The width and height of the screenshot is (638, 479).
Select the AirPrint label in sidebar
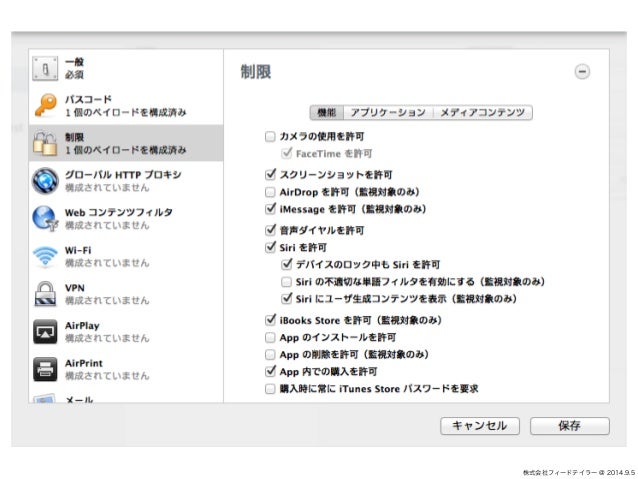tap(84, 363)
